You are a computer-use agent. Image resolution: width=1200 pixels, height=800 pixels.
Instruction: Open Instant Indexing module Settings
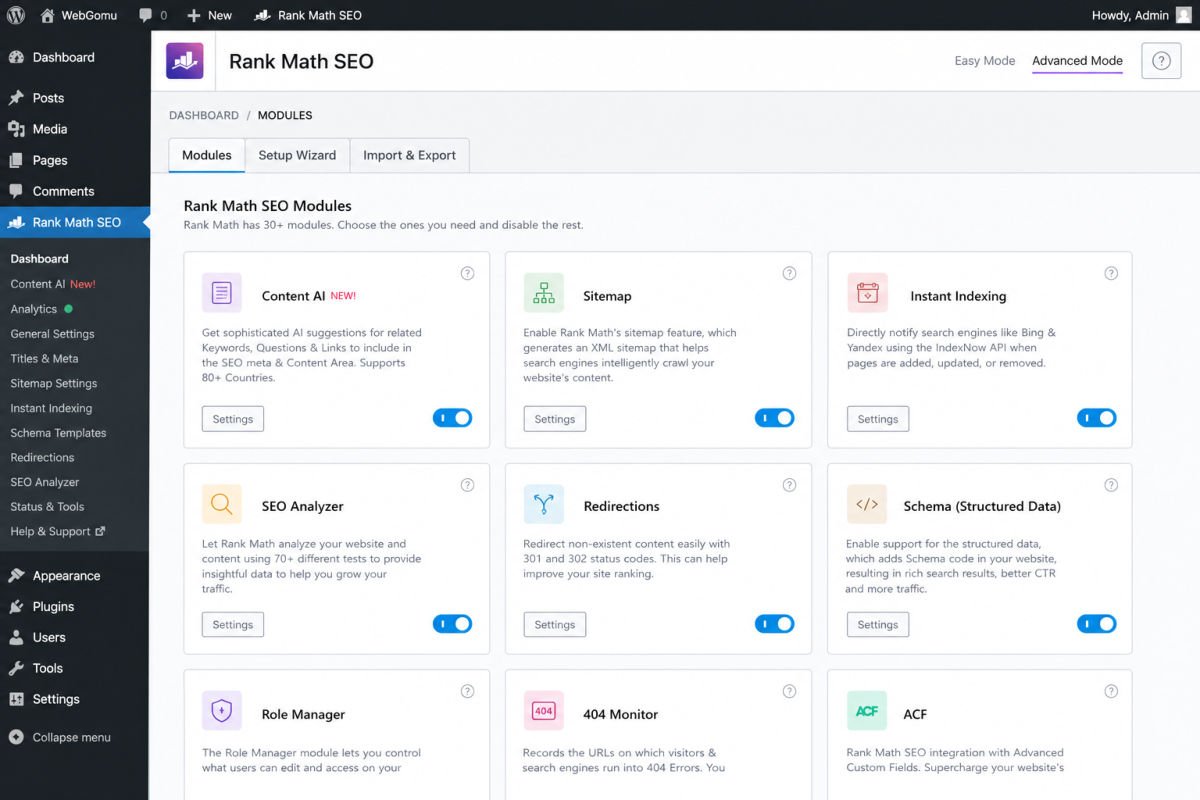click(878, 419)
